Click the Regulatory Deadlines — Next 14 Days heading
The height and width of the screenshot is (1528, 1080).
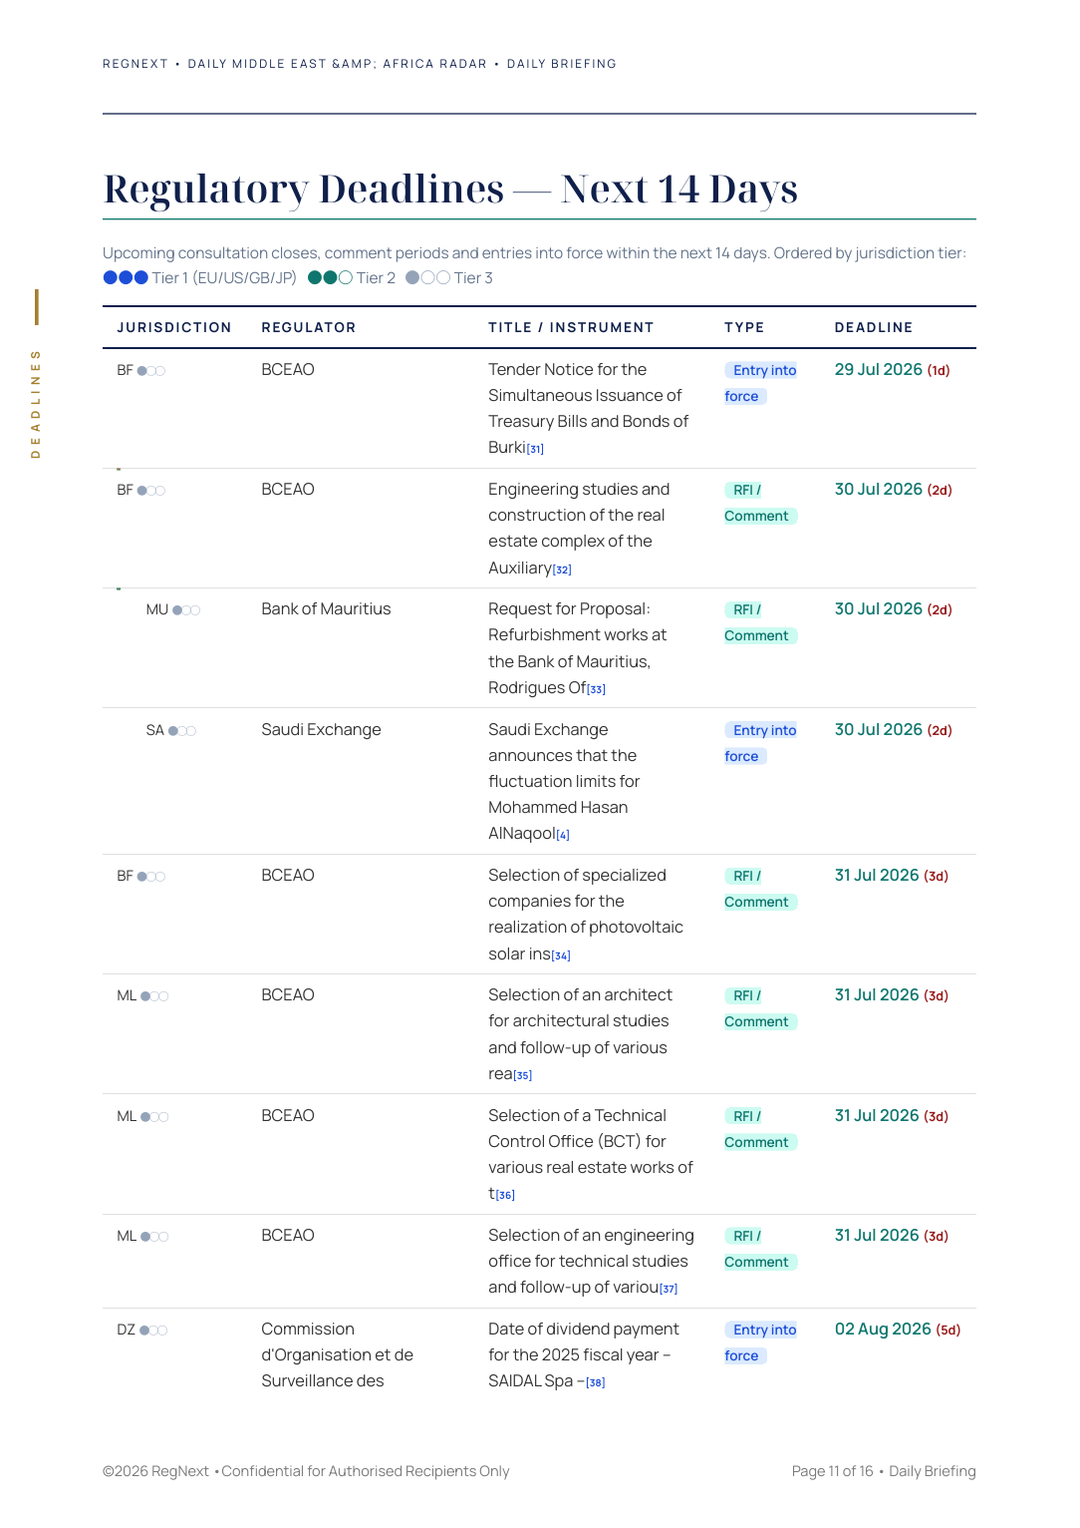450,189
